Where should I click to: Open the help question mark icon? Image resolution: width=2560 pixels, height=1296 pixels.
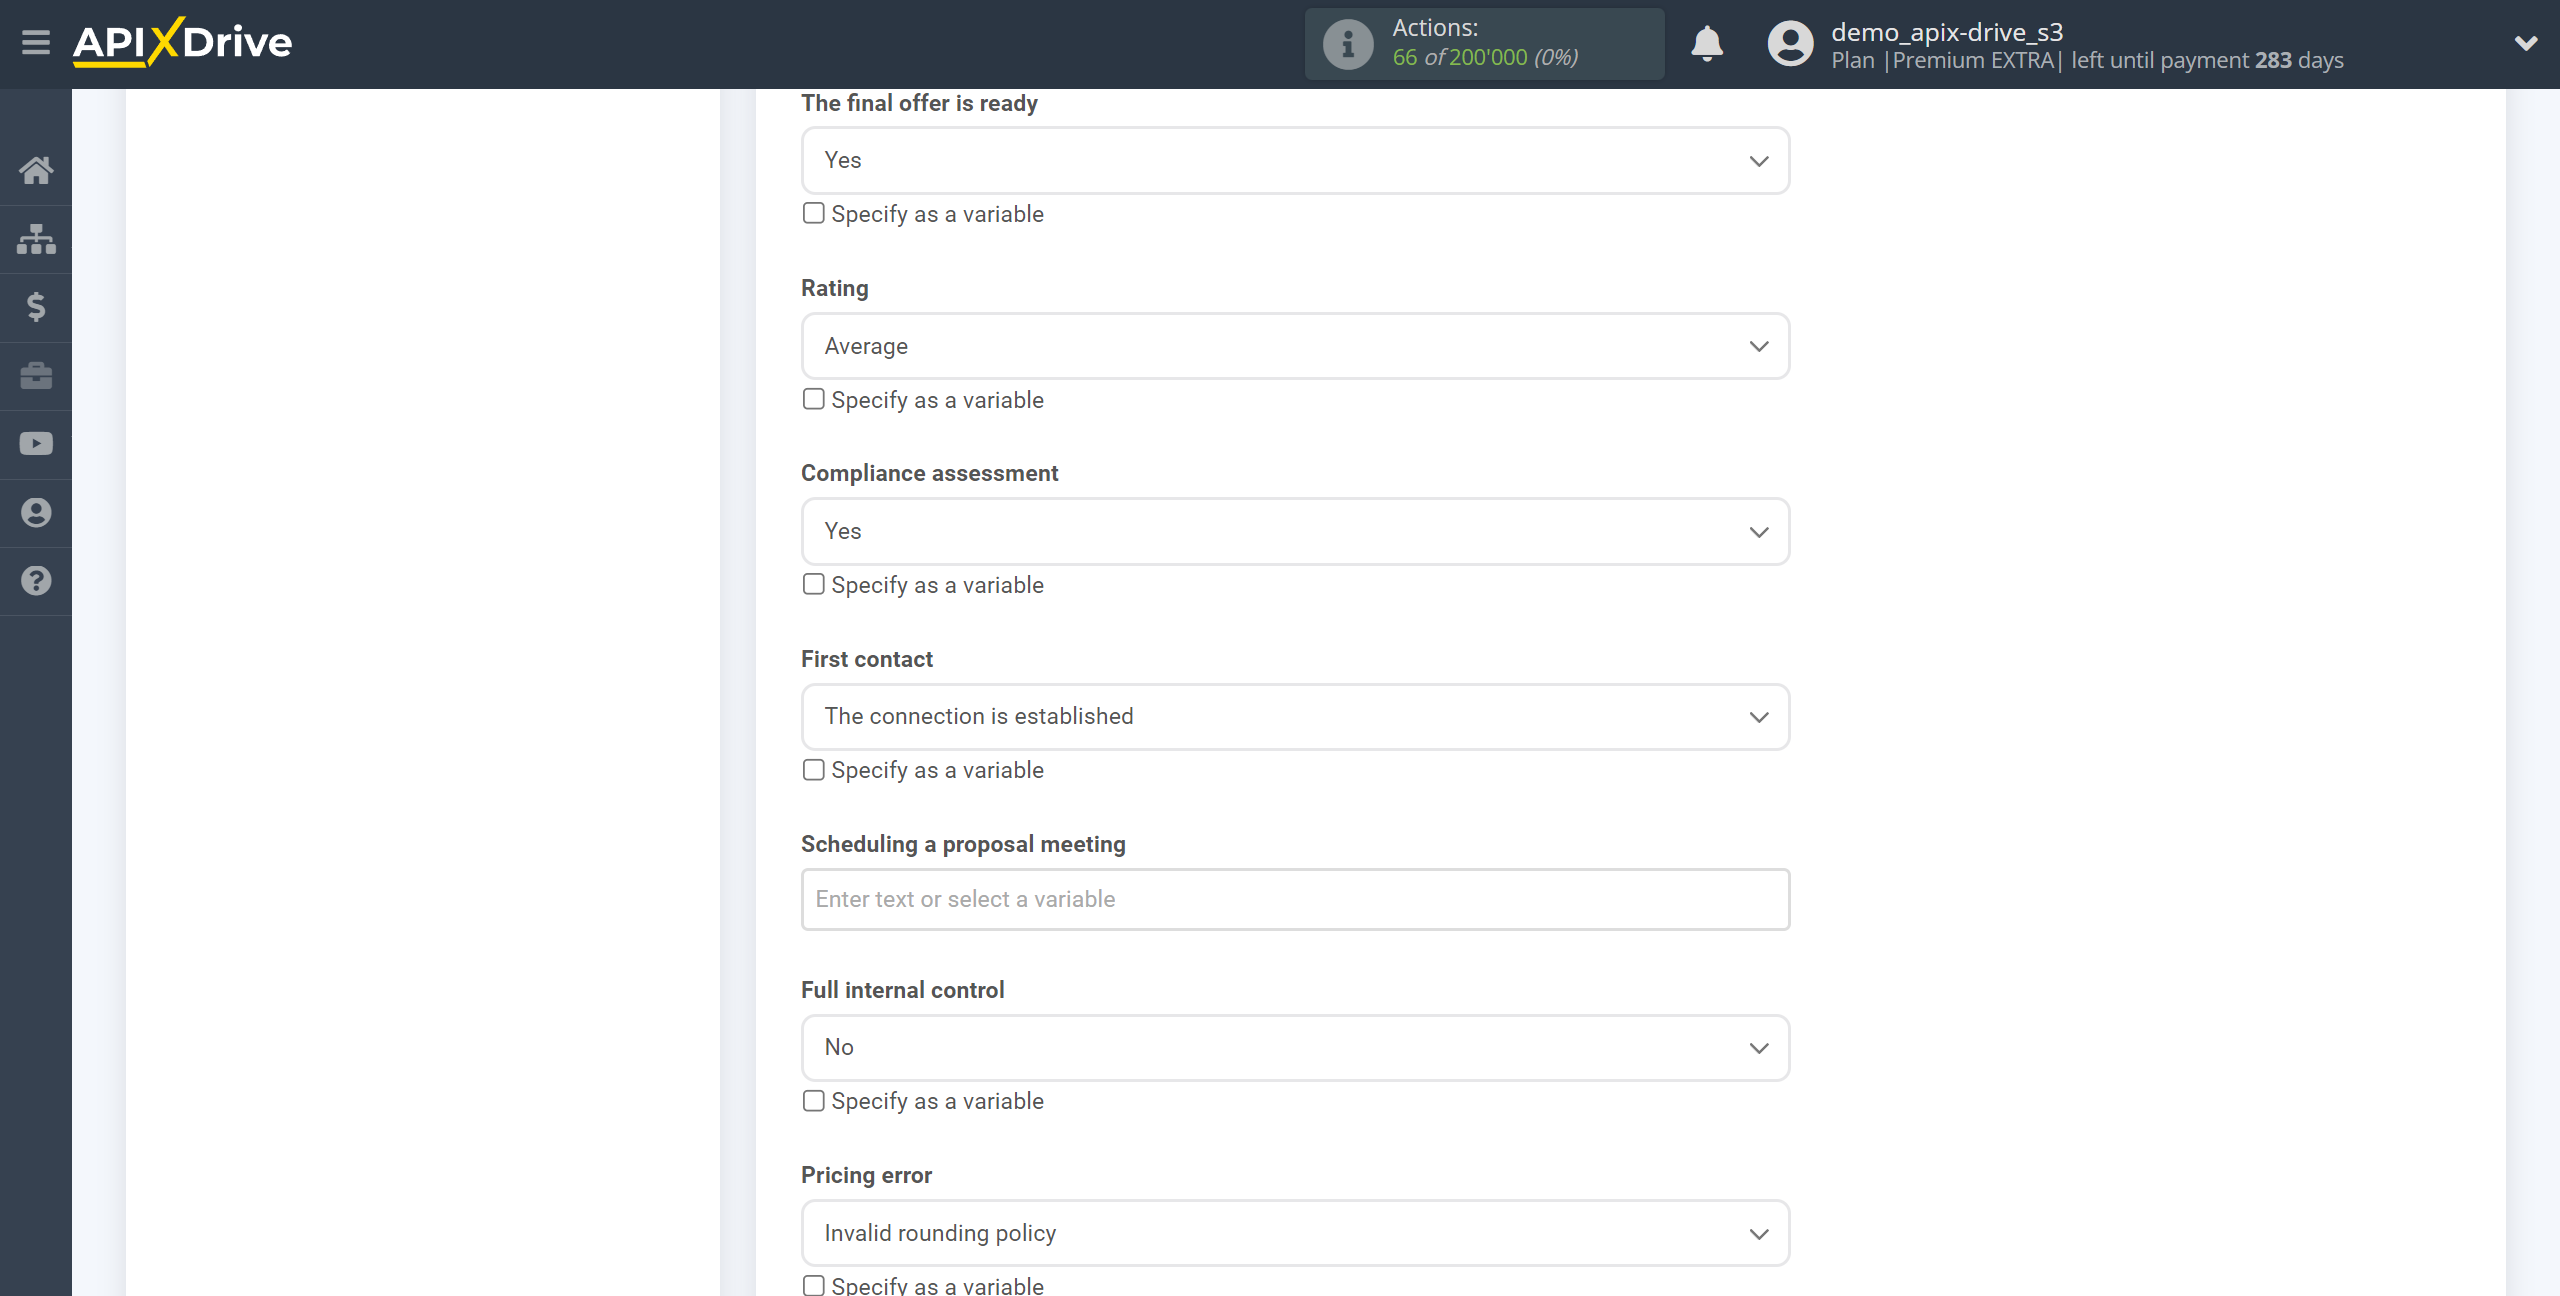click(36, 581)
